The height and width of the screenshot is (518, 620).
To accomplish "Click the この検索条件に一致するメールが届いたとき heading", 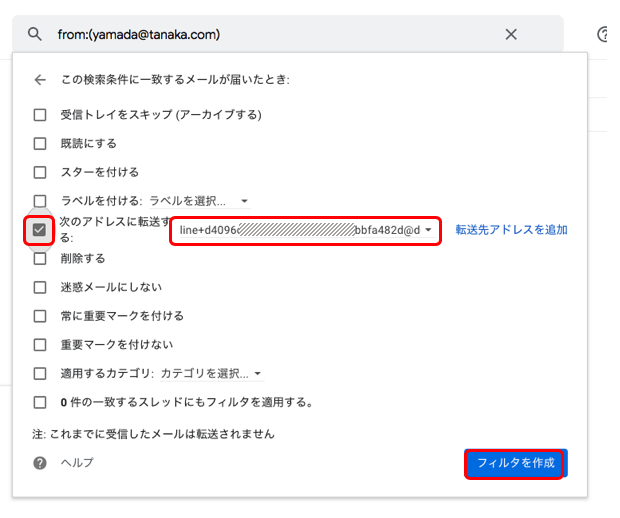I will click(x=175, y=80).
